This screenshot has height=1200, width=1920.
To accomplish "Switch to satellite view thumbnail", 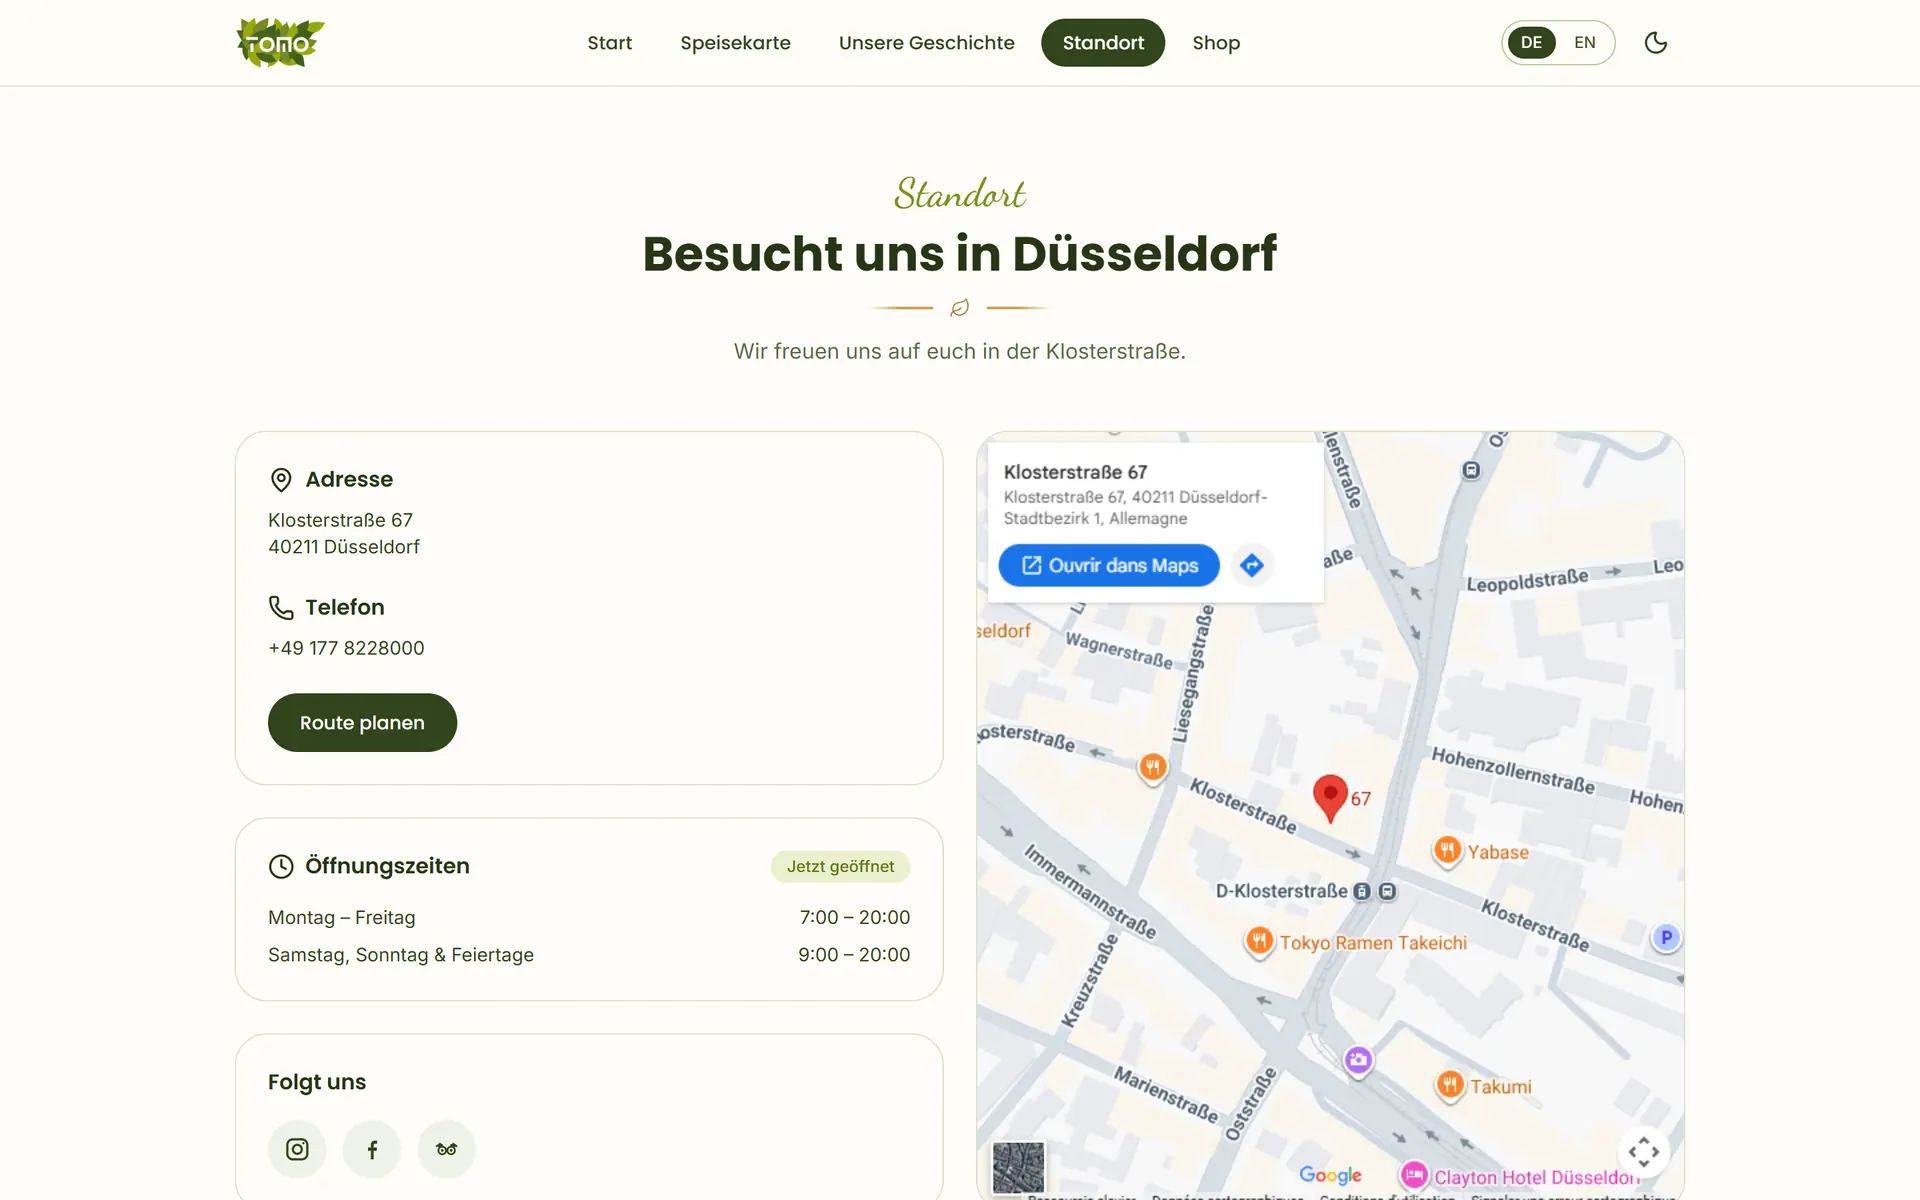I will coord(1018,1167).
